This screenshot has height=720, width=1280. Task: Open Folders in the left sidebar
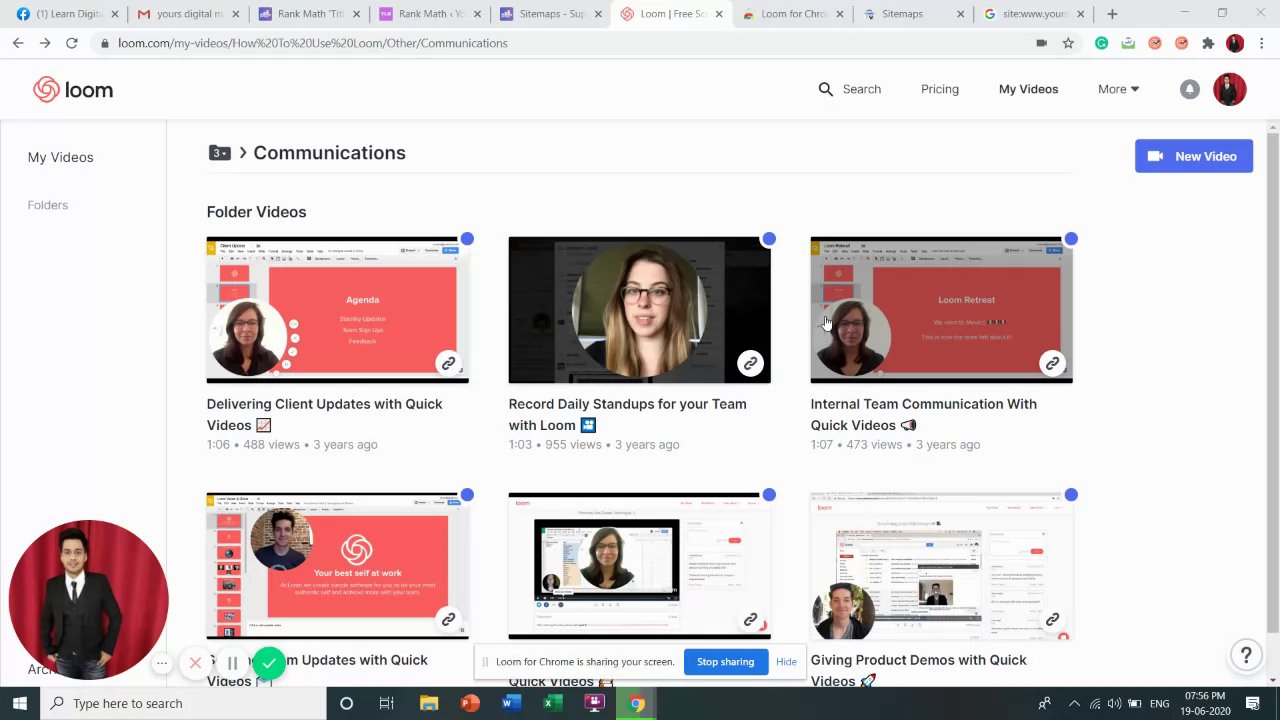[x=48, y=205]
